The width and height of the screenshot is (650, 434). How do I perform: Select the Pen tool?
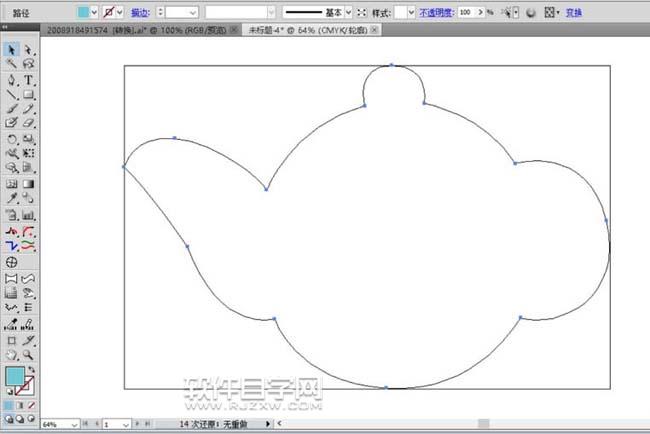click(x=11, y=80)
